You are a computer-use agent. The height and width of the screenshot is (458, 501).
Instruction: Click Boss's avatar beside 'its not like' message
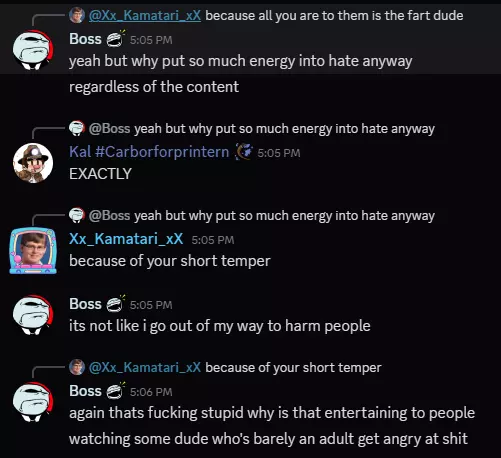[x=33, y=315]
